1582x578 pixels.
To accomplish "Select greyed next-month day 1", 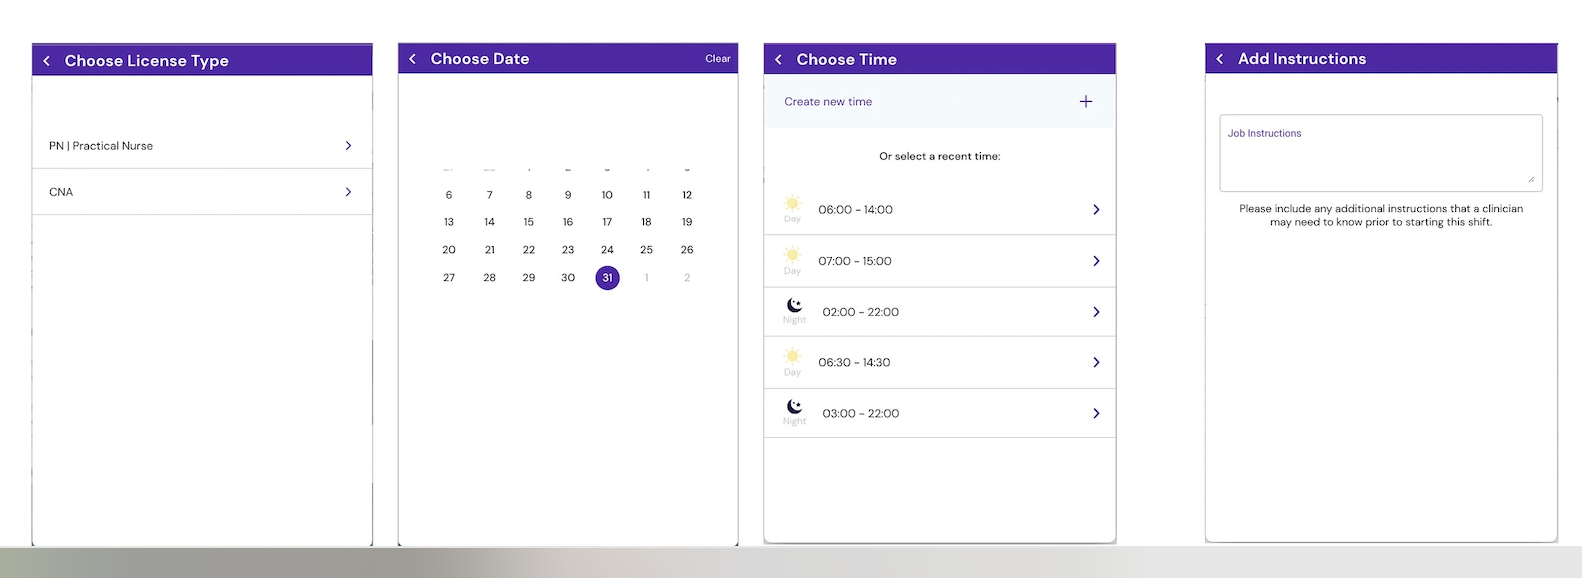I will [x=647, y=278].
